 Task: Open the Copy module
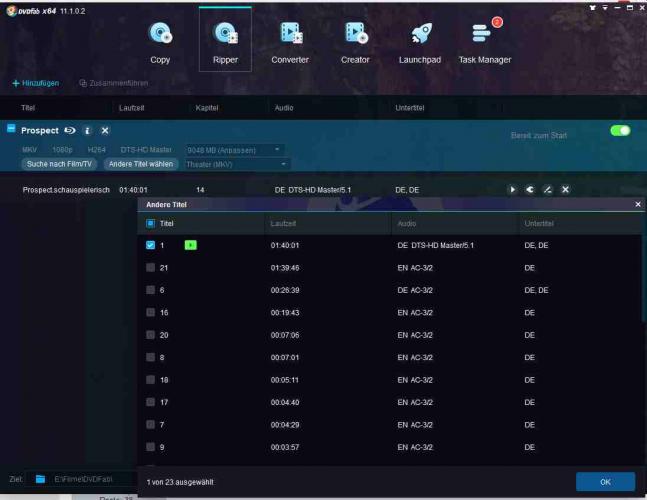(160, 43)
